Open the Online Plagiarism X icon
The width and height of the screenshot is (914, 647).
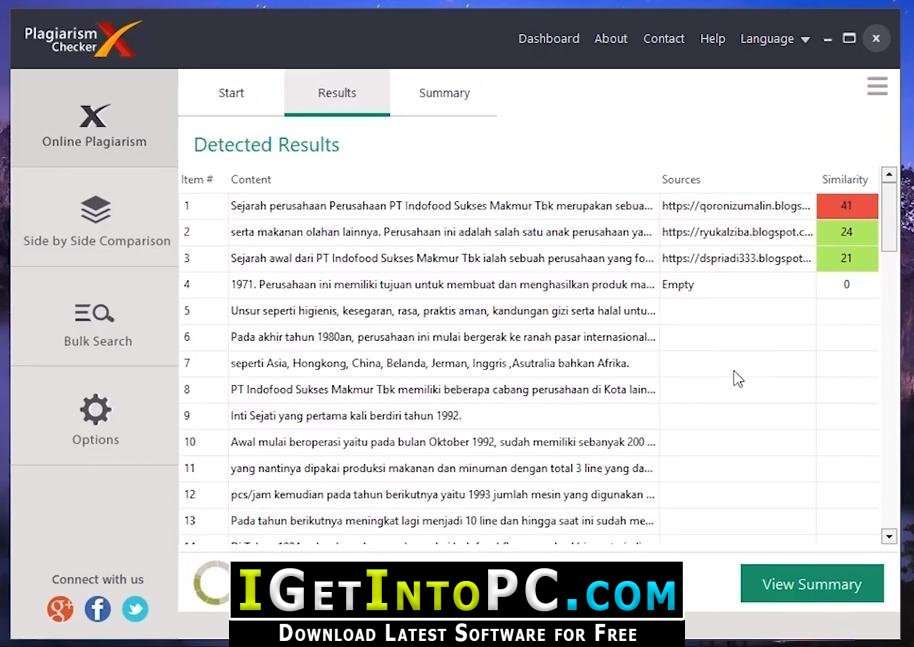click(94, 115)
